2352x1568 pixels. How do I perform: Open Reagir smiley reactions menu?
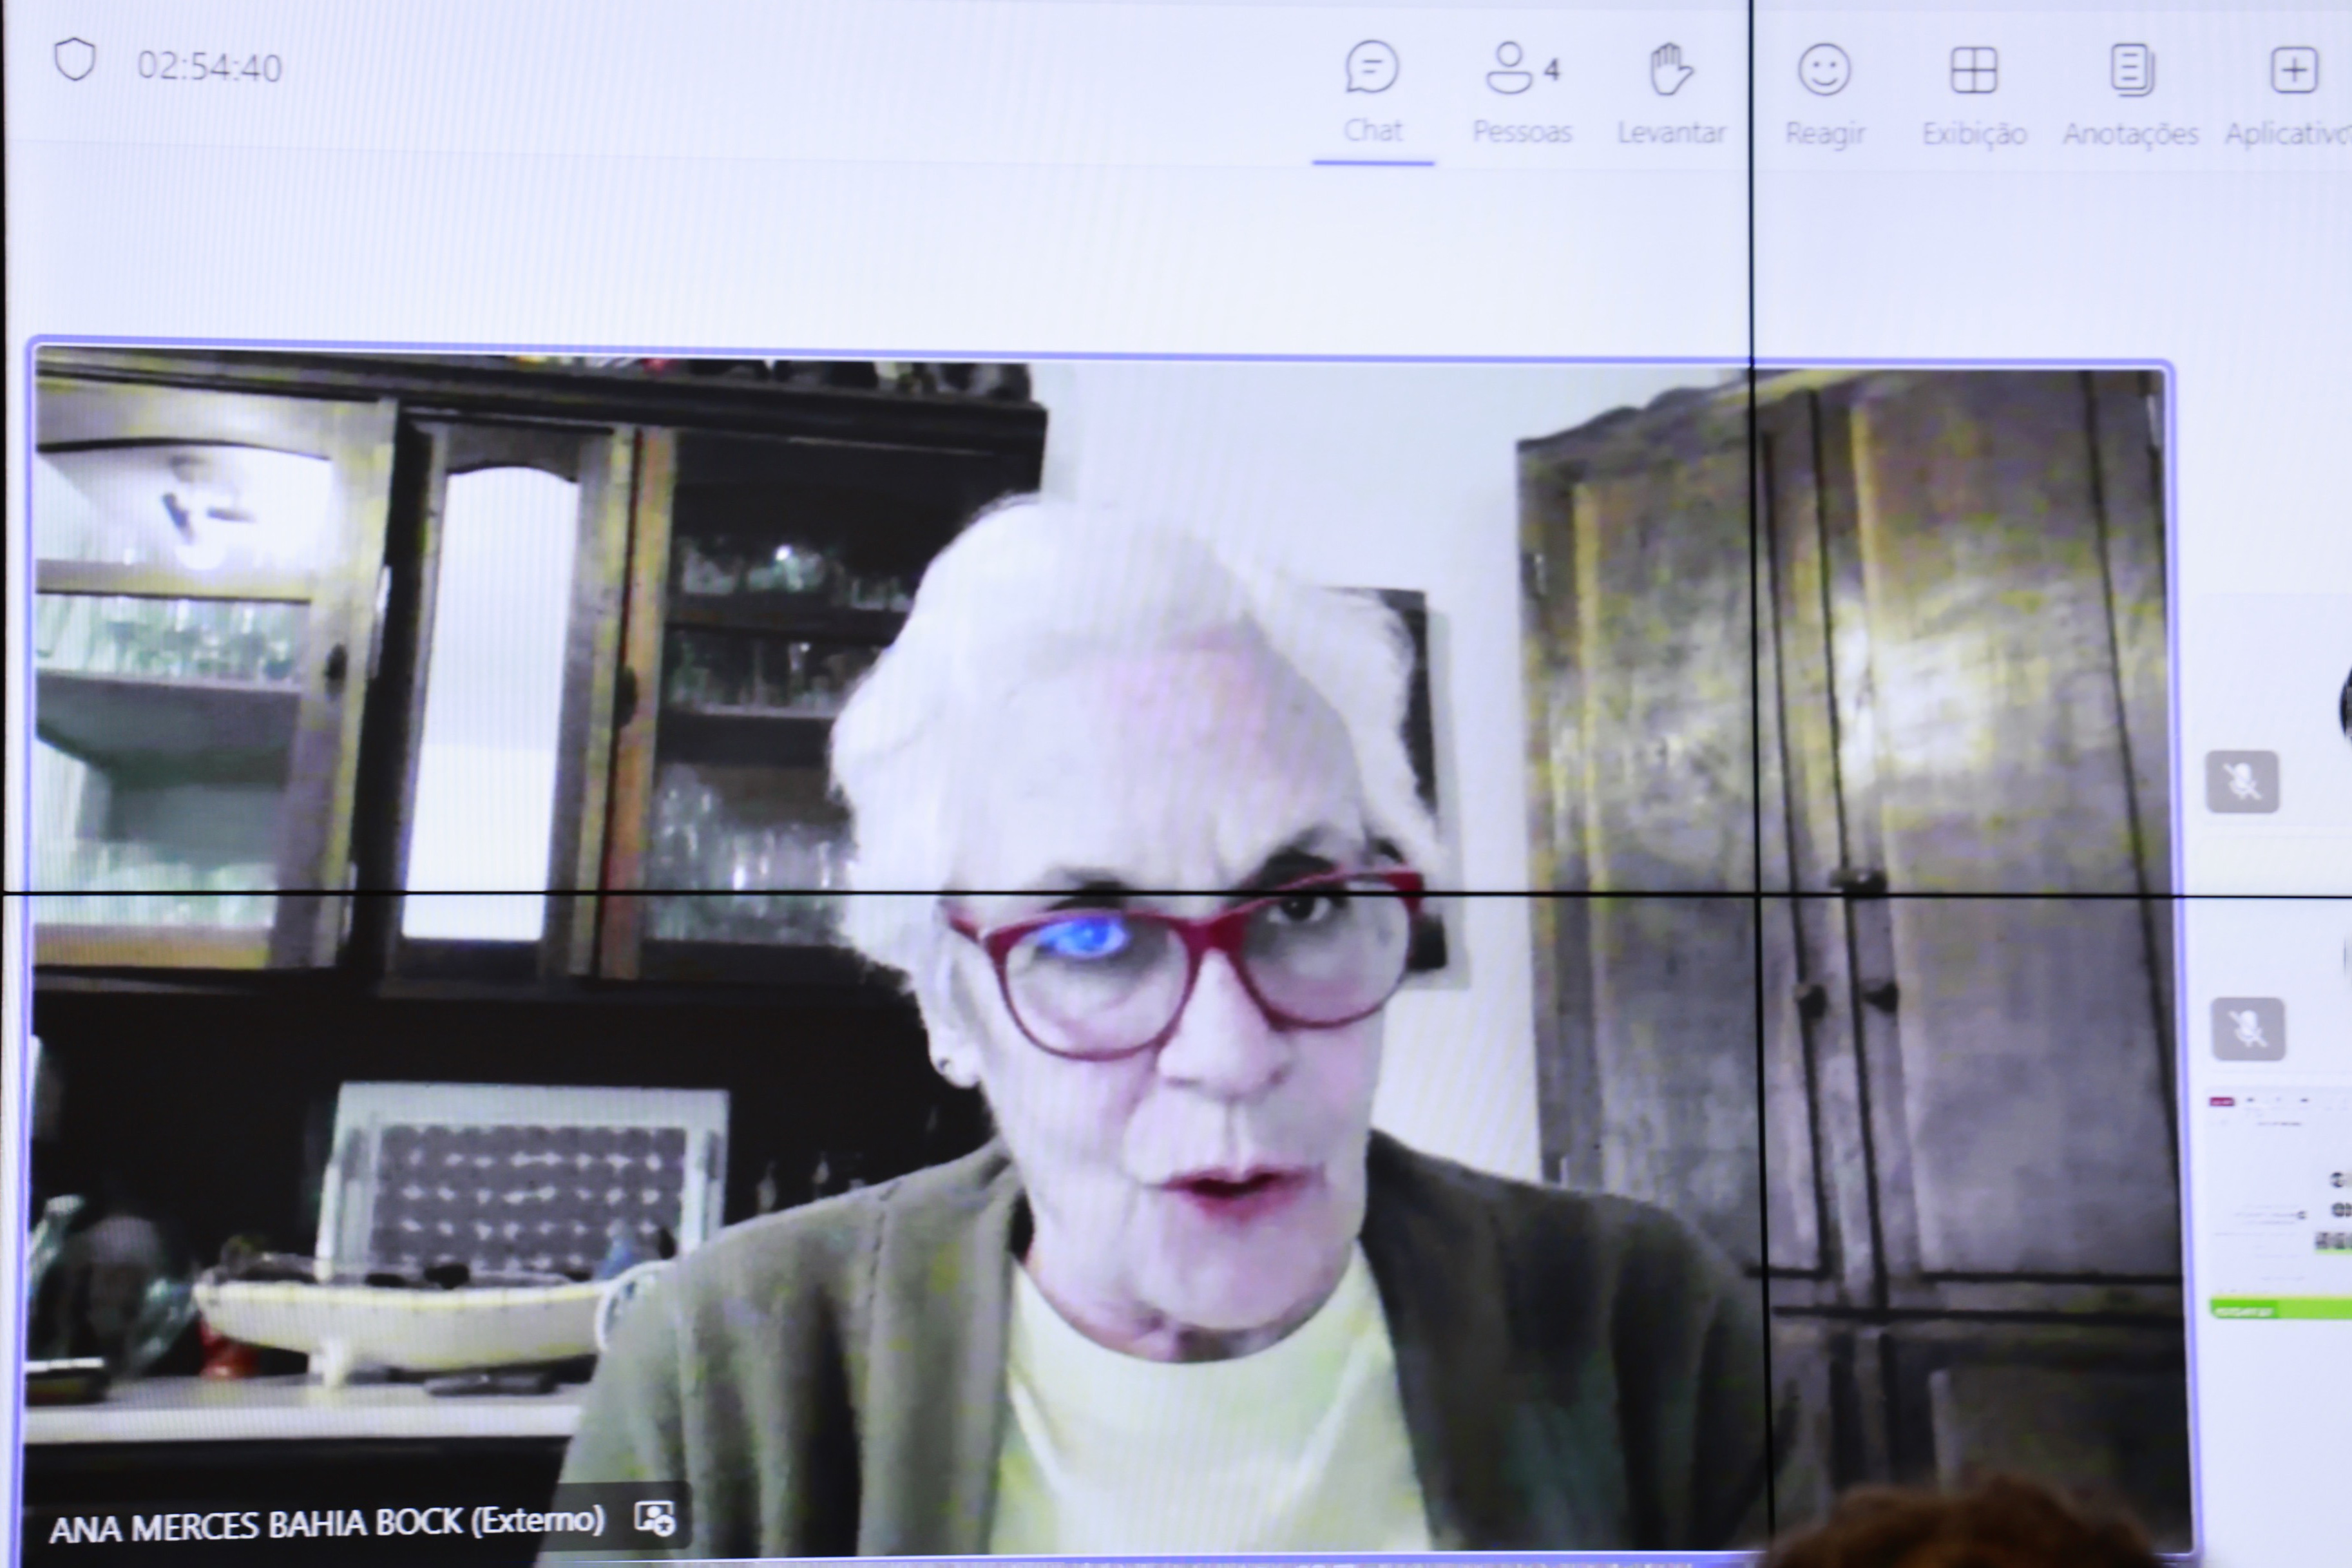1824,70
